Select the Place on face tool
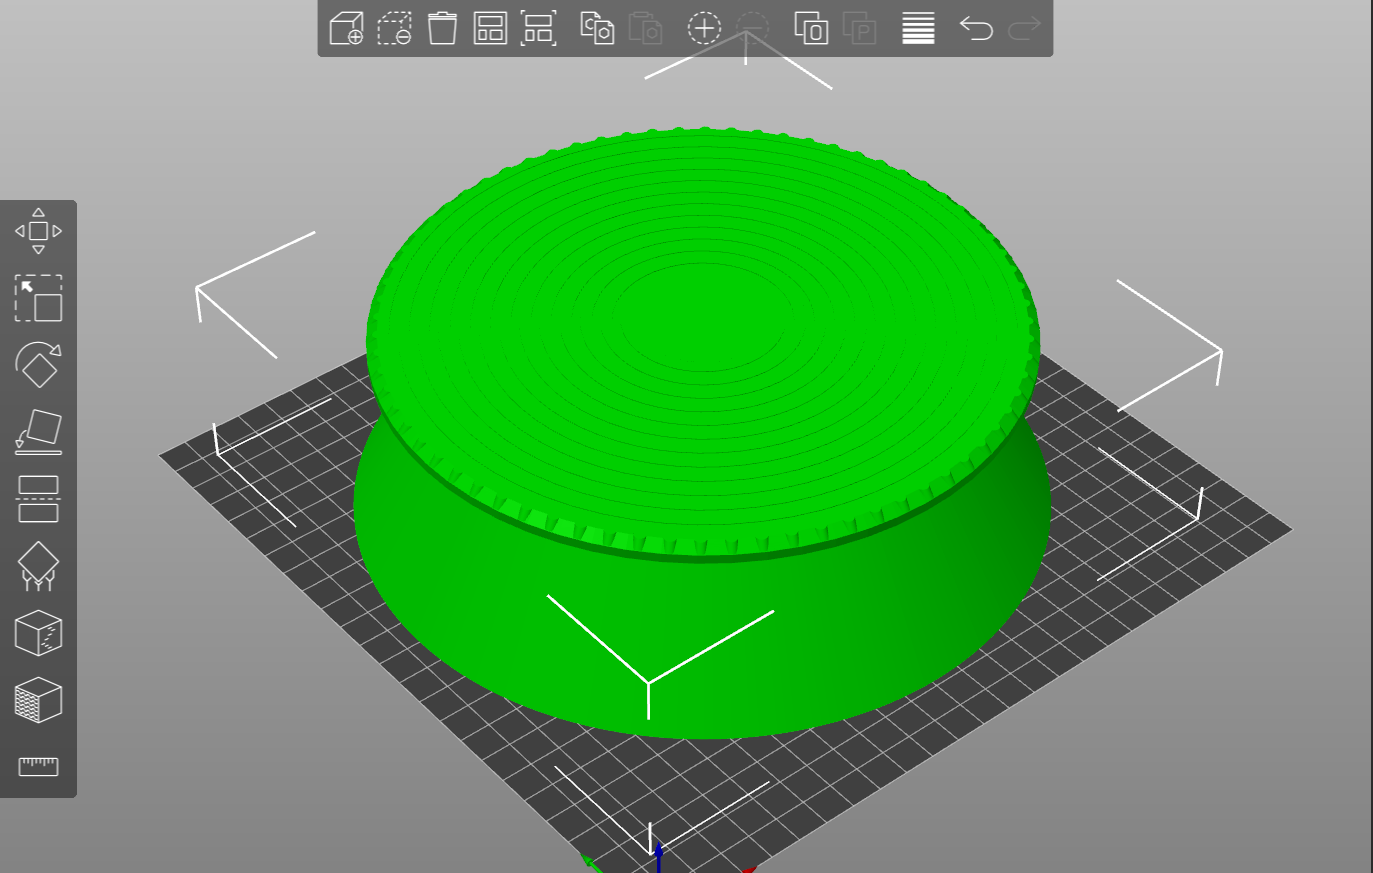Screen dimensions: 1373x873 pyautogui.click(x=38, y=432)
